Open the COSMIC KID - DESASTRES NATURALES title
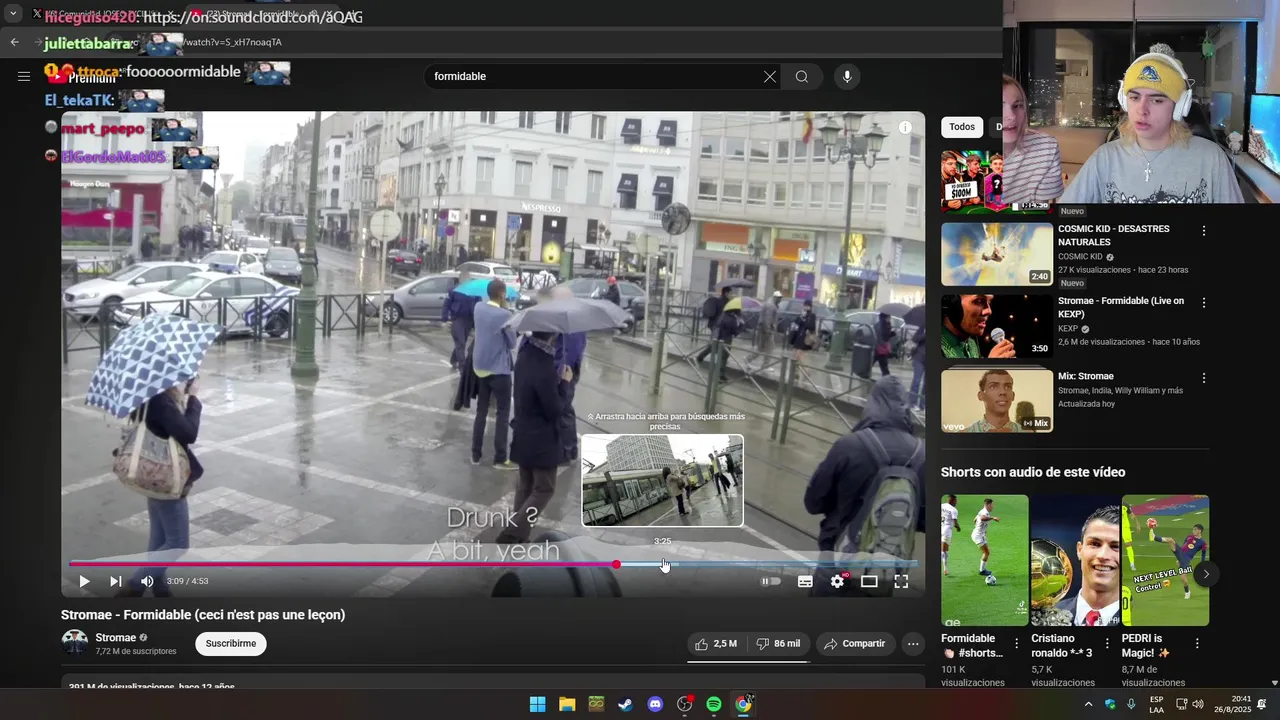The height and width of the screenshot is (720, 1280). click(x=1114, y=236)
